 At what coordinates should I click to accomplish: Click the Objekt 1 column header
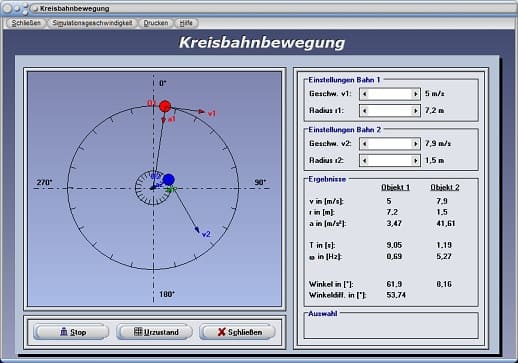tap(395, 187)
